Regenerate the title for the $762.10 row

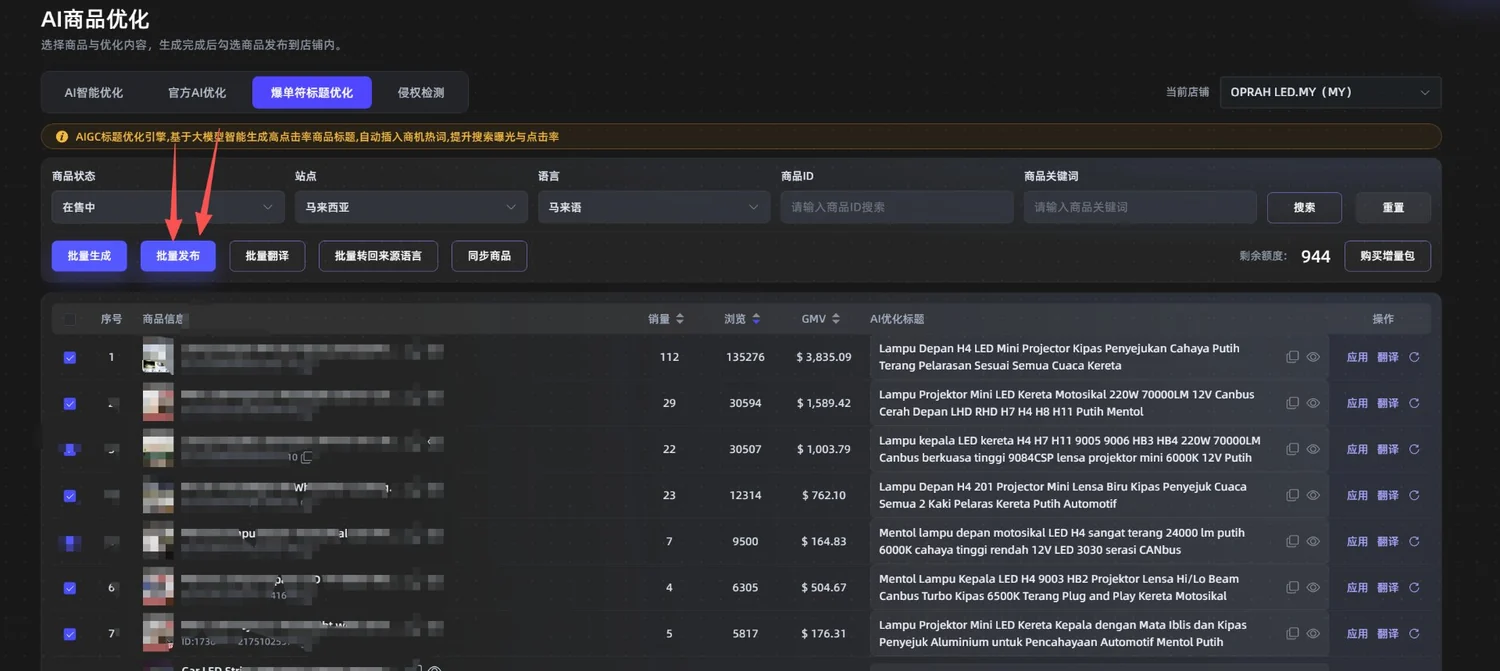1414,495
